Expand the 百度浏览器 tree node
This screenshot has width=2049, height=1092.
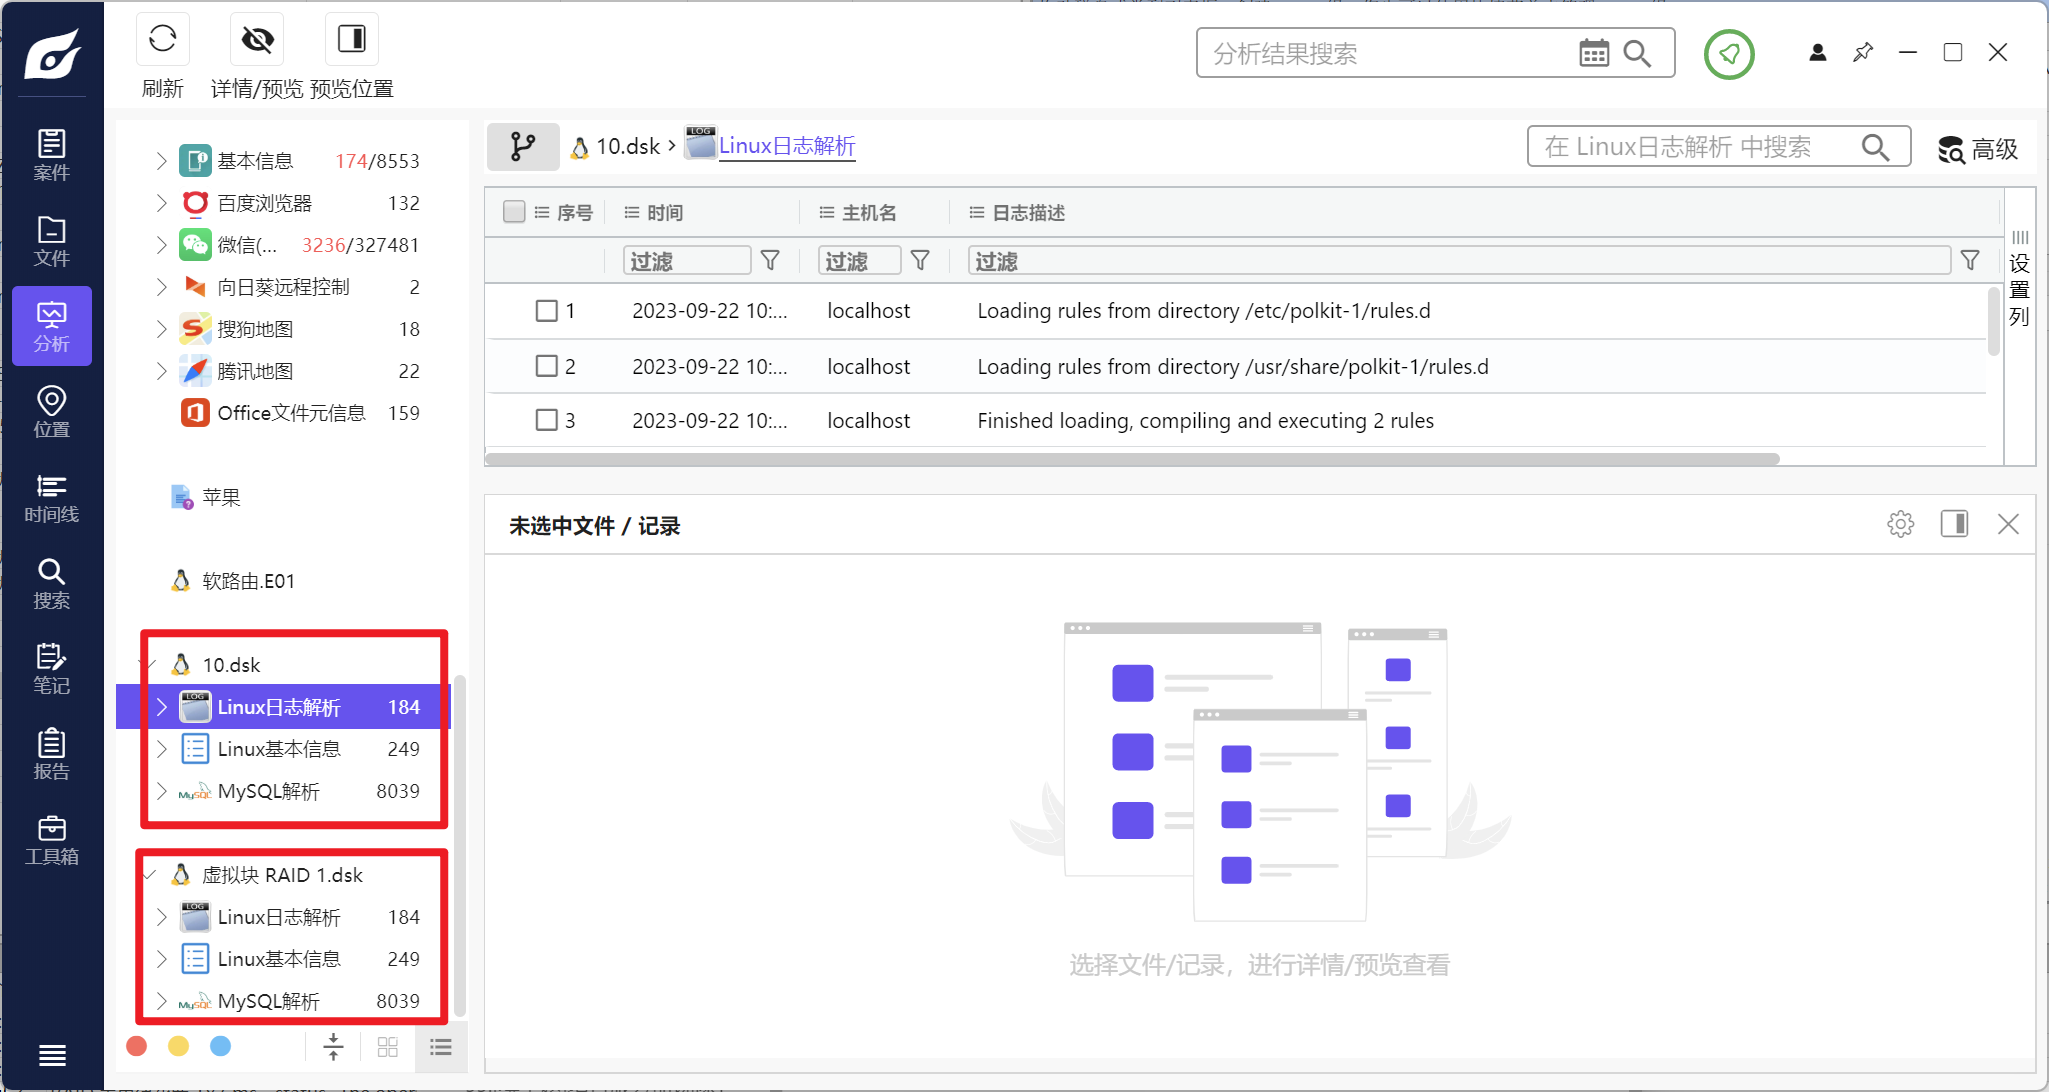click(x=161, y=203)
